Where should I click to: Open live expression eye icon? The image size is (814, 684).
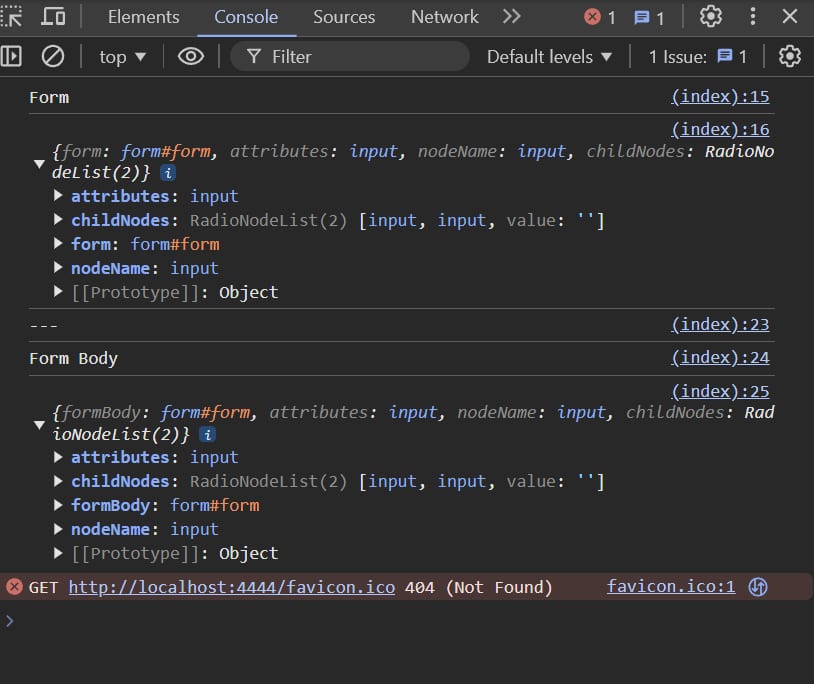point(191,56)
